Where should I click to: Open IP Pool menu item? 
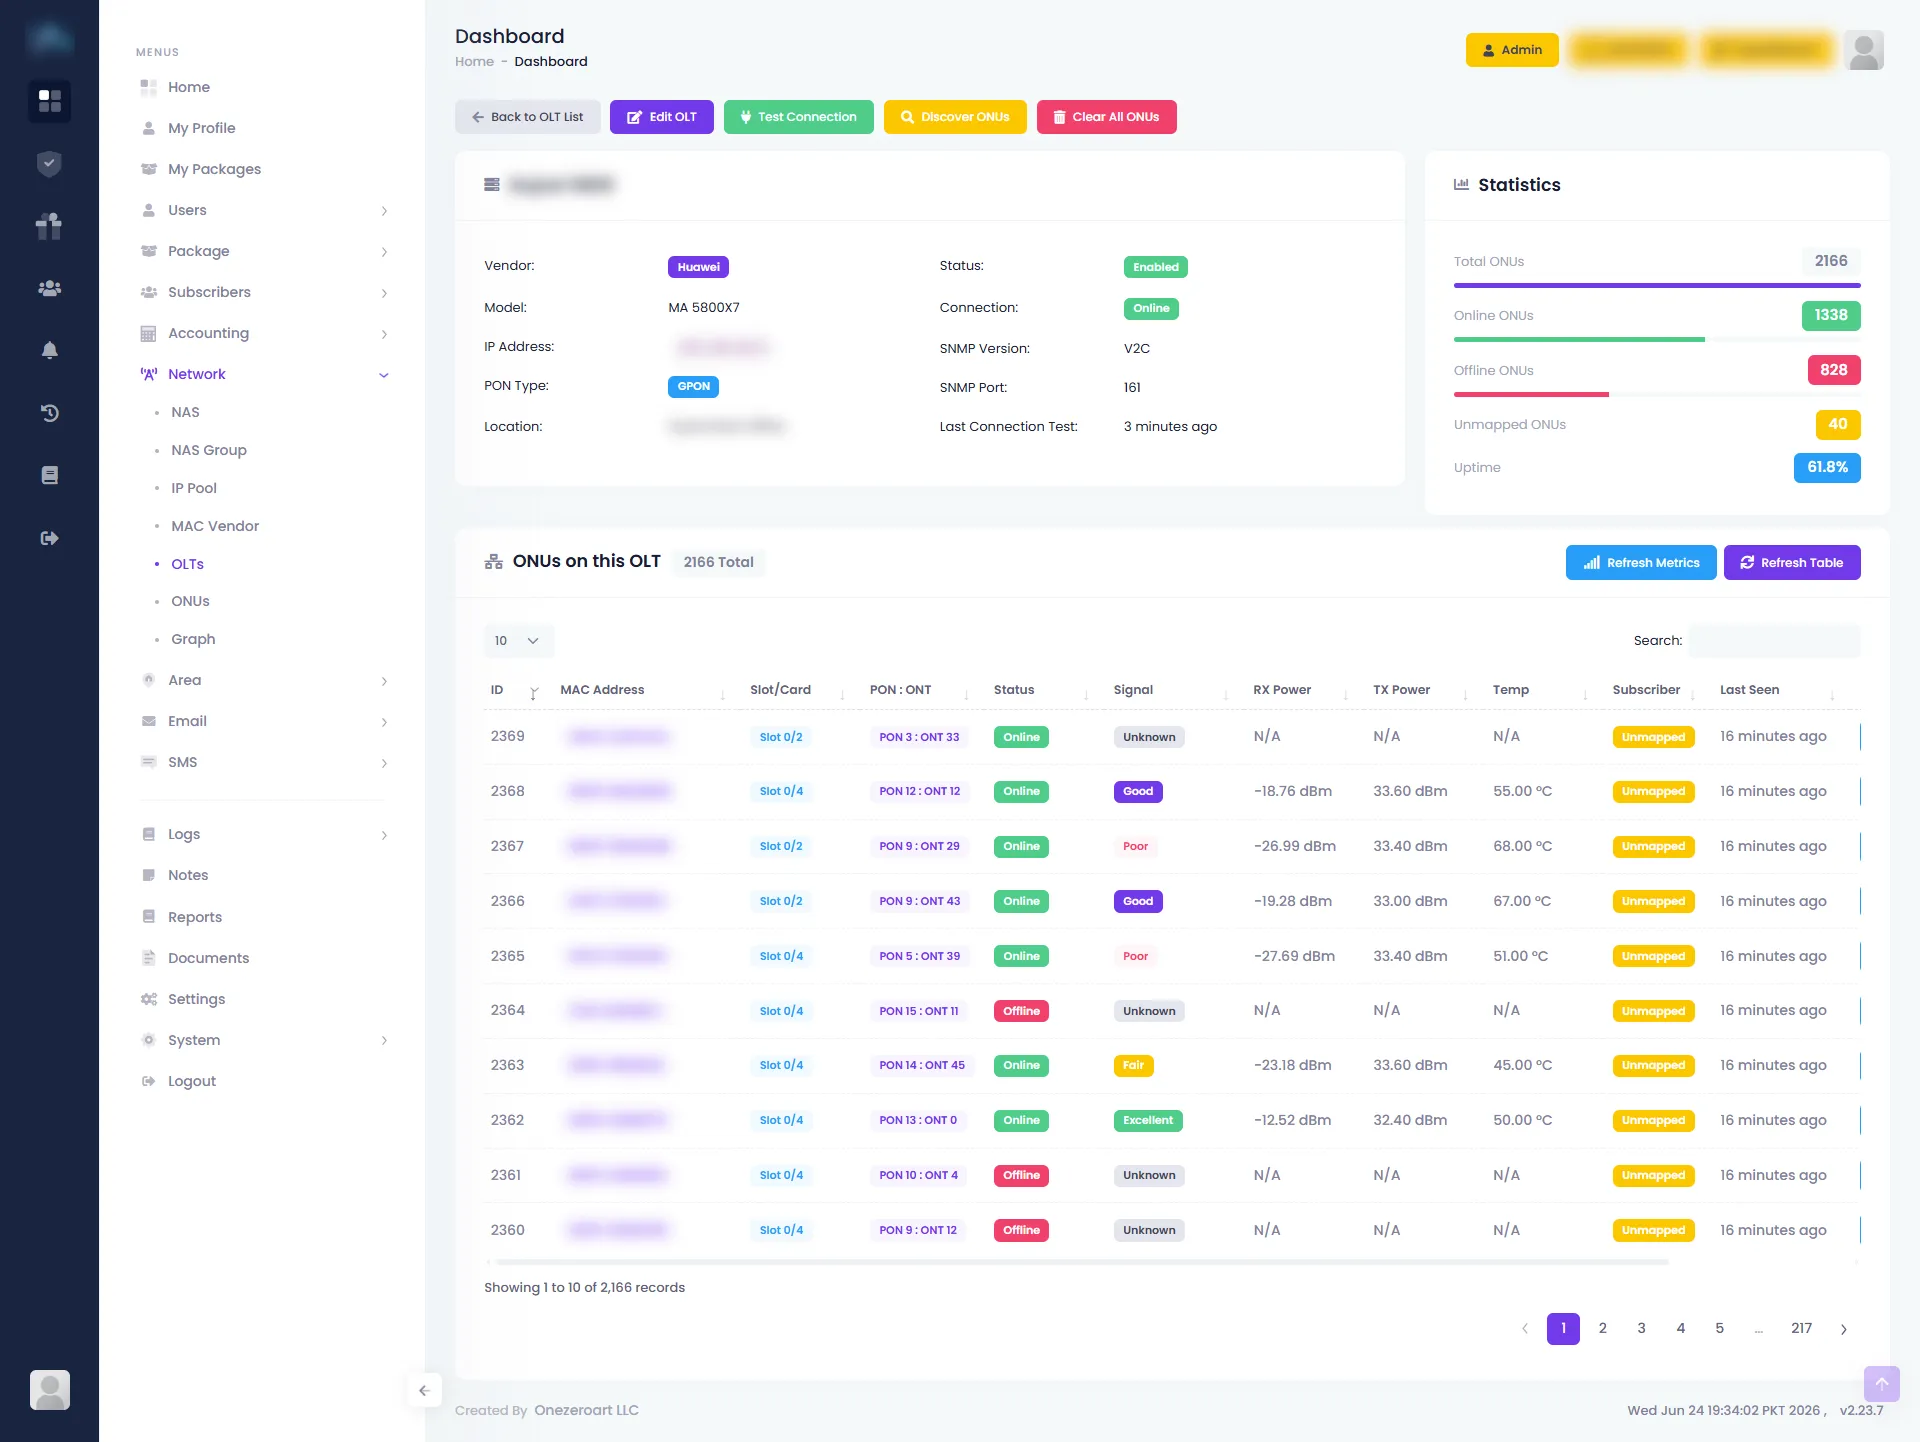[194, 488]
